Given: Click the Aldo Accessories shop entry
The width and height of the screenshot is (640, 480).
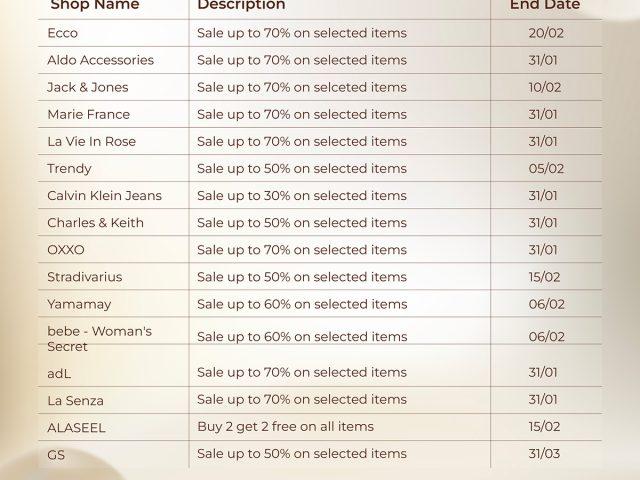Looking at the screenshot, I should pos(100,60).
